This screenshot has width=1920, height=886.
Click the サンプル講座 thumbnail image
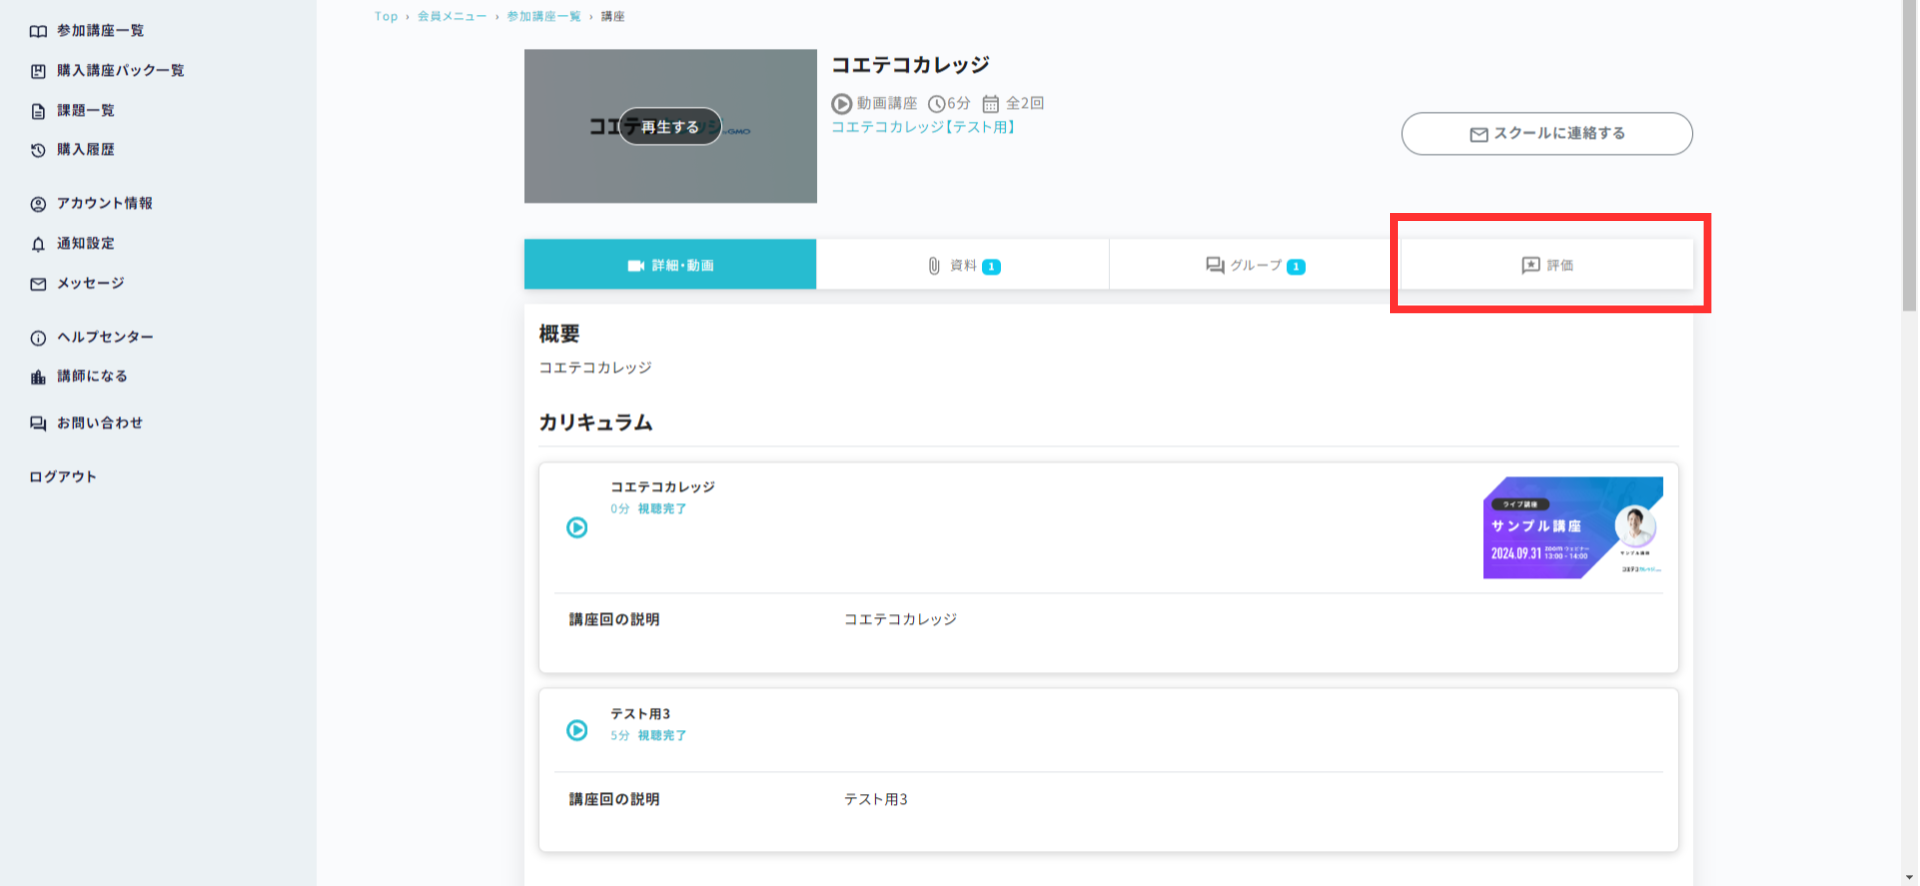1572,527
